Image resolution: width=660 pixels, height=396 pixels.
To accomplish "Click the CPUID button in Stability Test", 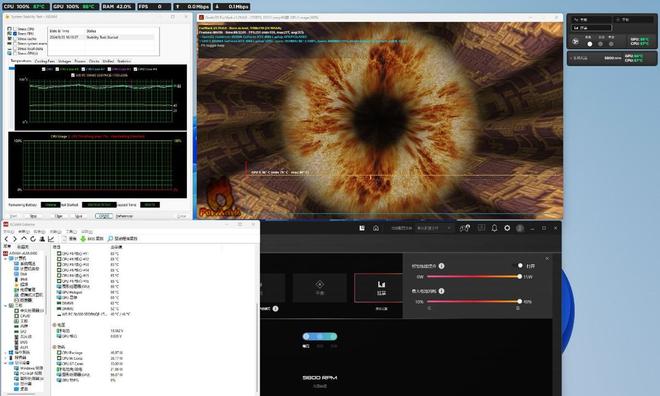I will coord(104,216).
